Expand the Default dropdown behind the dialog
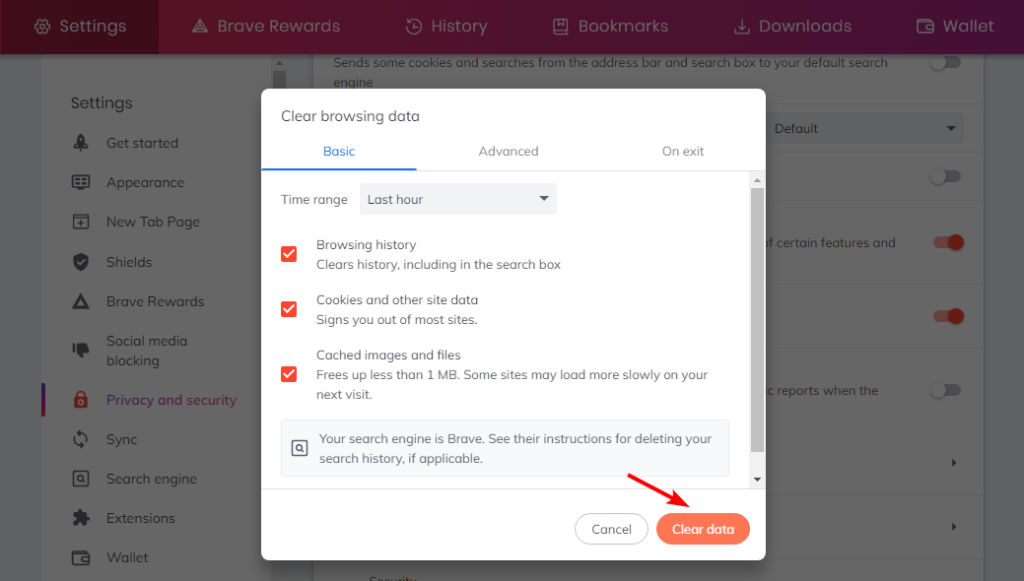The height and width of the screenshot is (581, 1024). pos(864,129)
